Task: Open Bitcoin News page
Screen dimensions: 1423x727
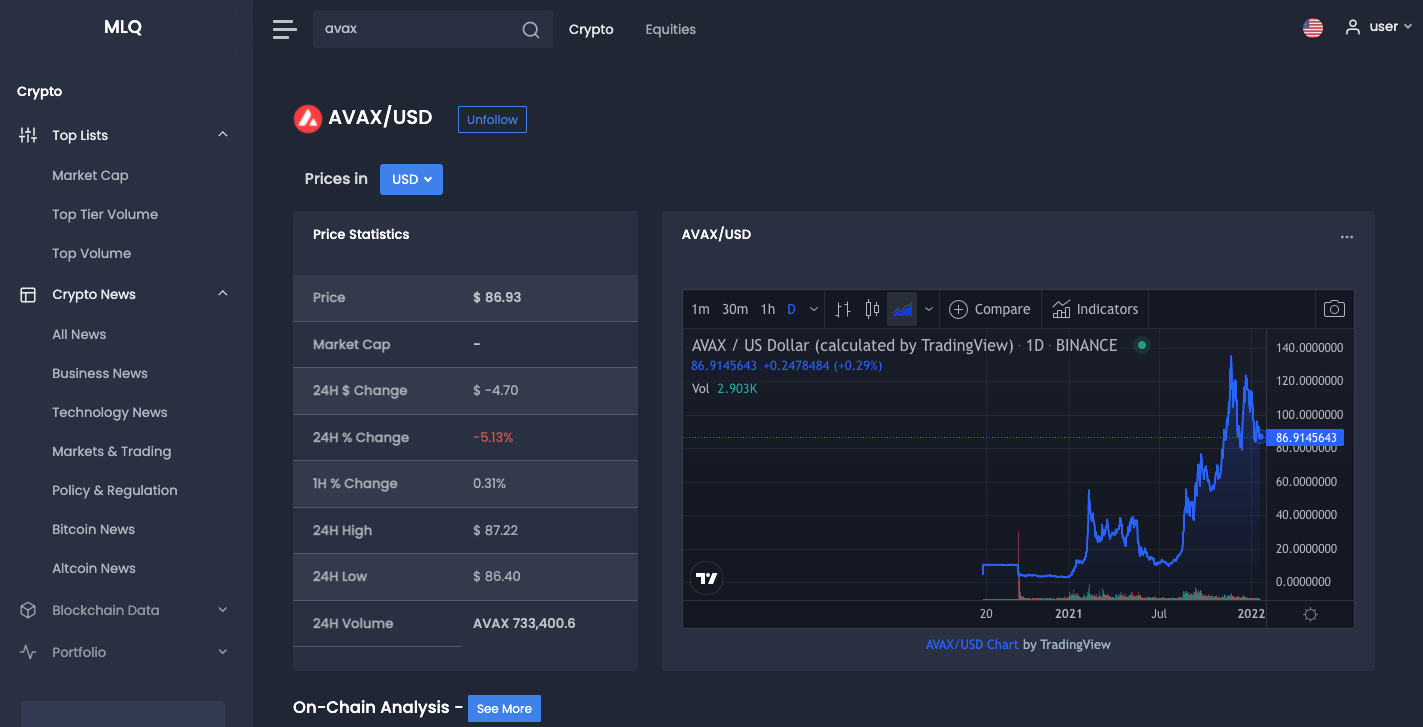Action: point(93,529)
